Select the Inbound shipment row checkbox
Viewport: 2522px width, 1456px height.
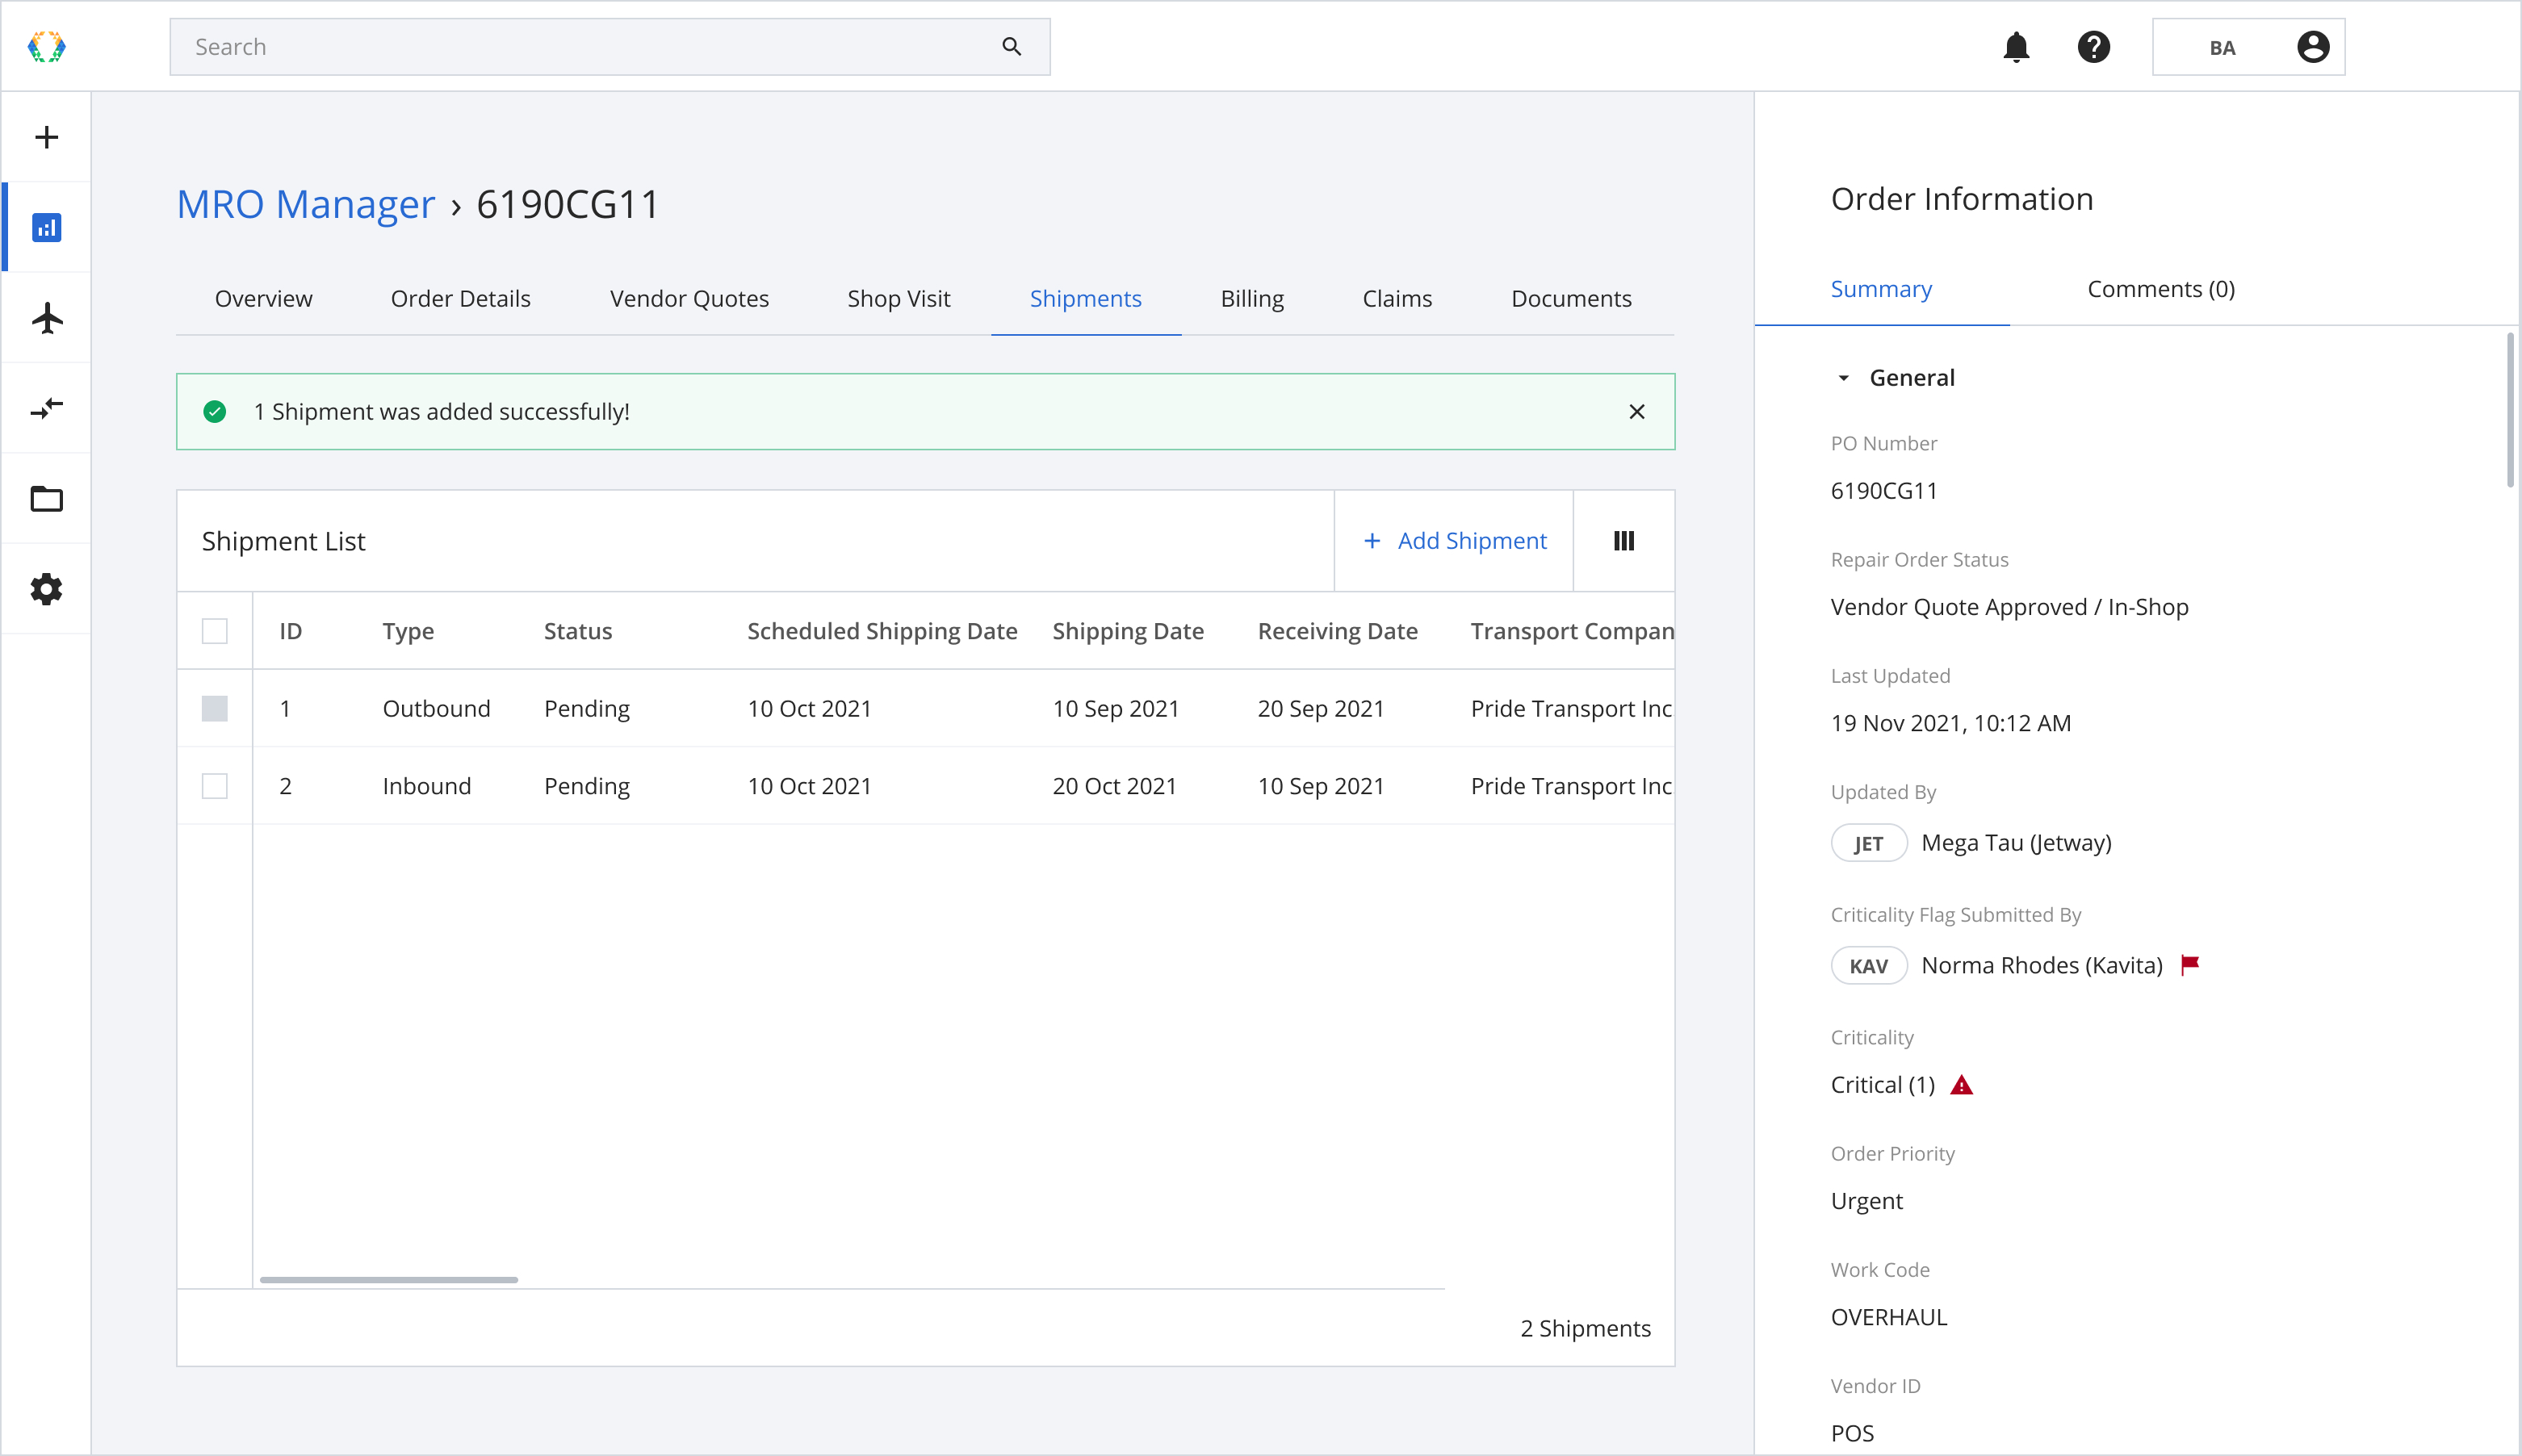(x=214, y=786)
